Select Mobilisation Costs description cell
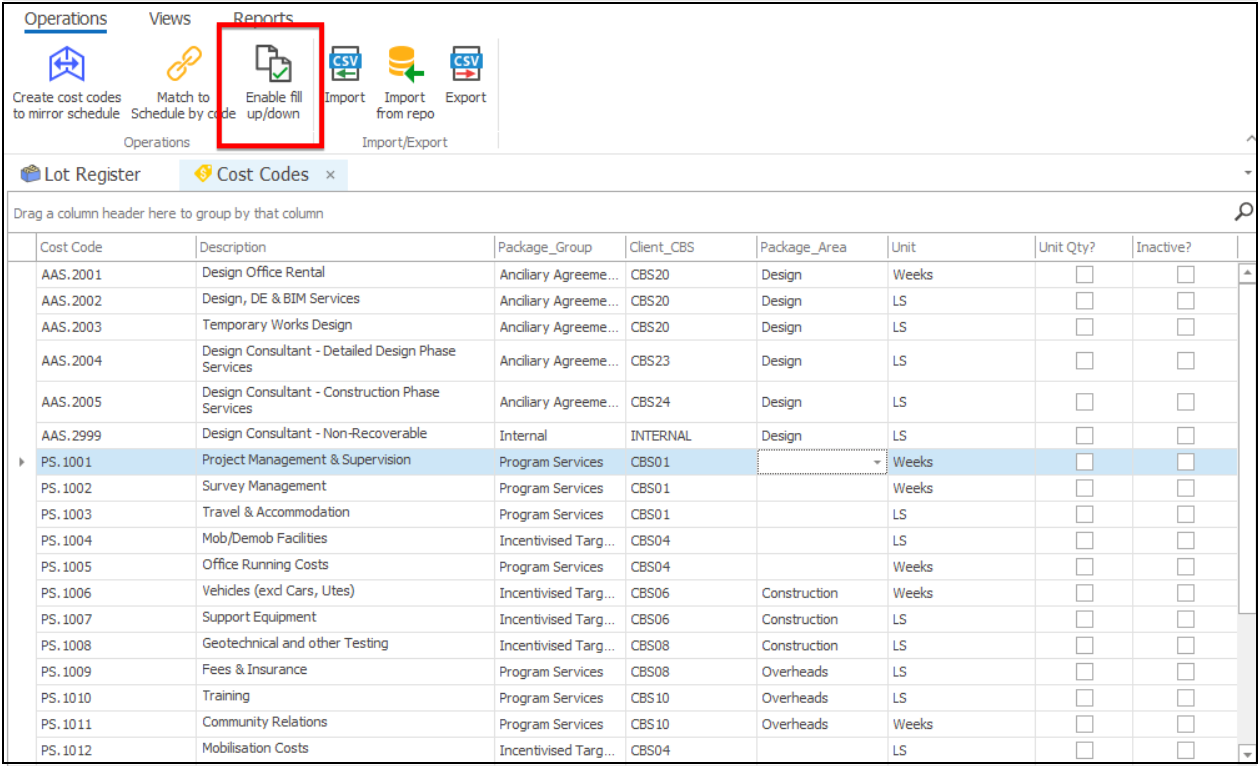Viewport: 1260px width, 766px height. pos(344,750)
